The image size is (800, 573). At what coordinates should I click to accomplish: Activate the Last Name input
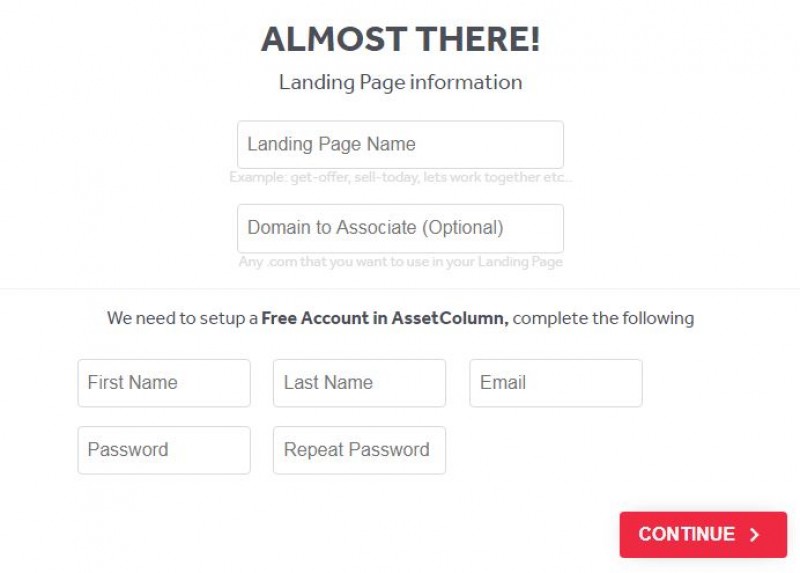(359, 383)
